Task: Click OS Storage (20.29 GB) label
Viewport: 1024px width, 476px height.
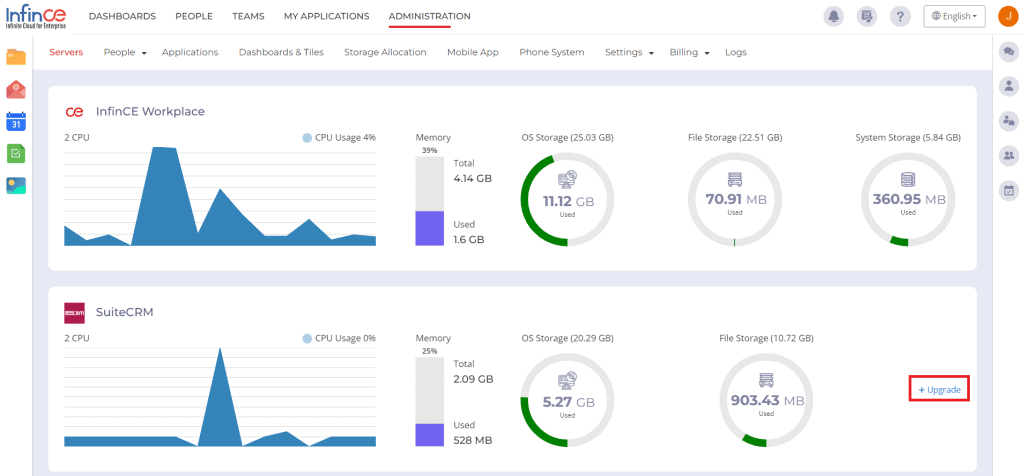Action: [568, 339]
